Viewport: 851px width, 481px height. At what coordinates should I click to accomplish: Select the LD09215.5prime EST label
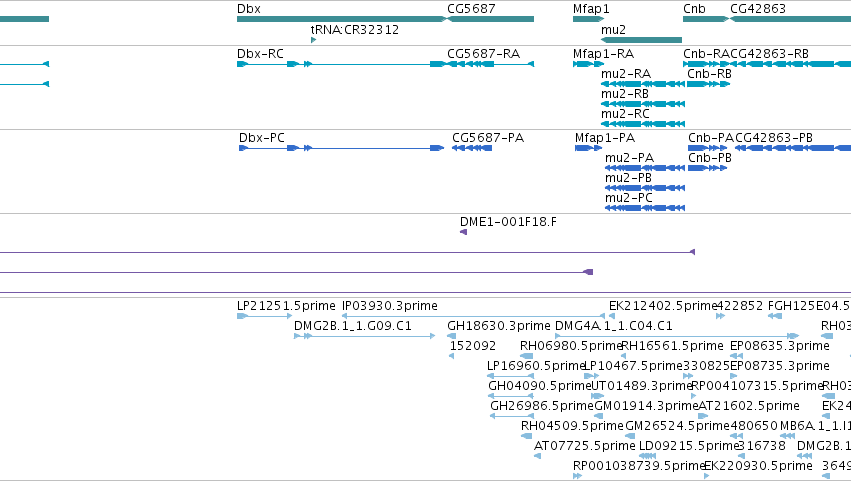pos(689,447)
